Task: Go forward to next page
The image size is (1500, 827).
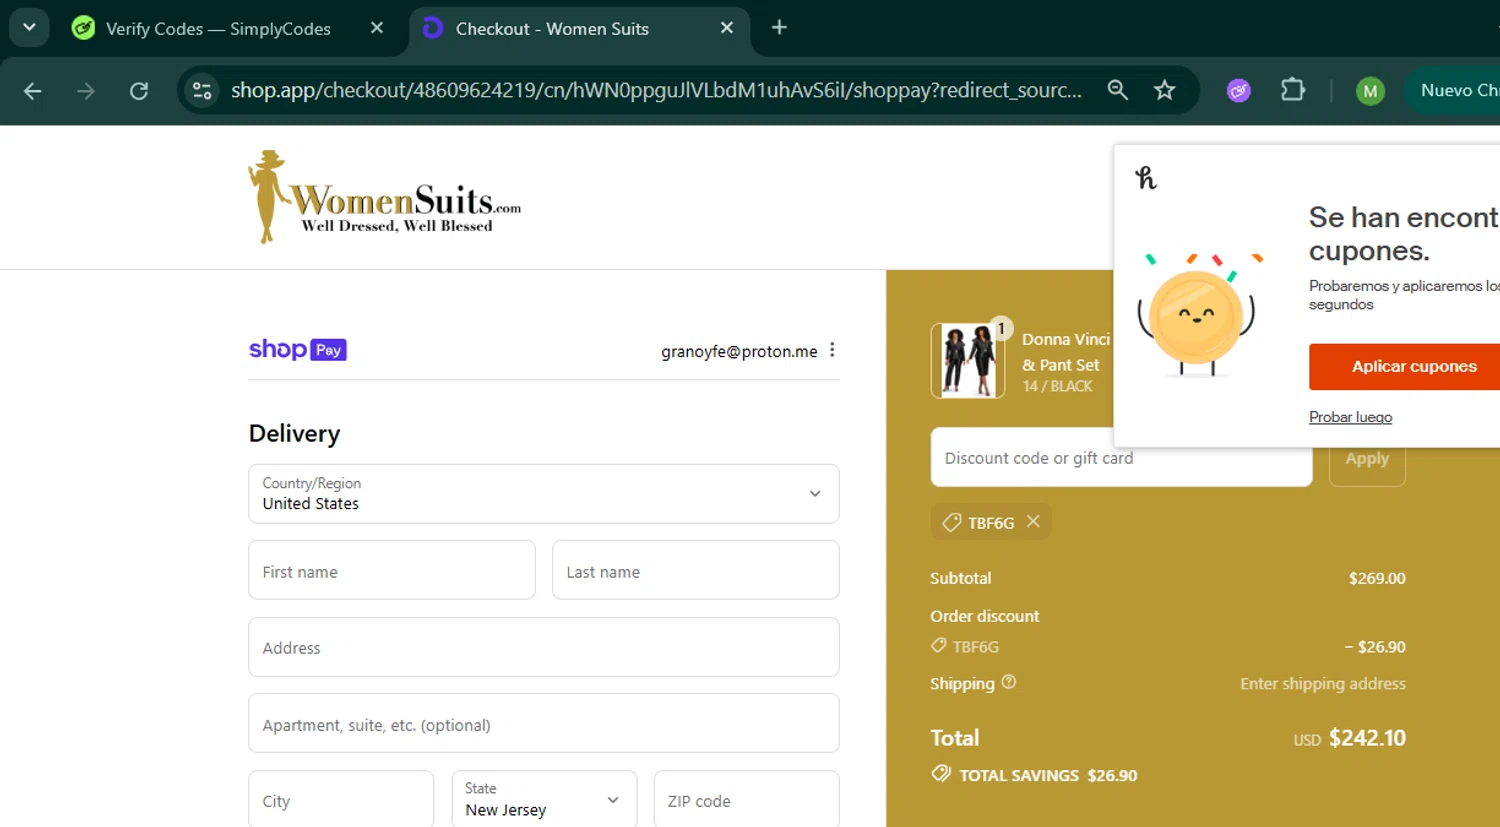Action: pyautogui.click(x=86, y=91)
